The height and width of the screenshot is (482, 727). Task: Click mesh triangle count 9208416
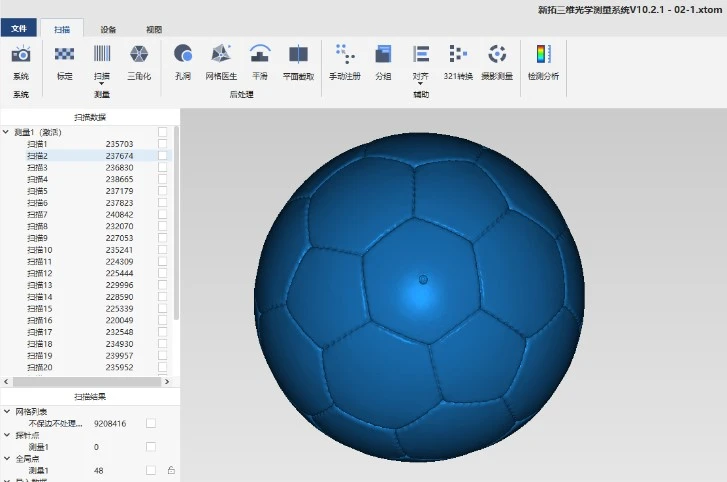point(110,423)
